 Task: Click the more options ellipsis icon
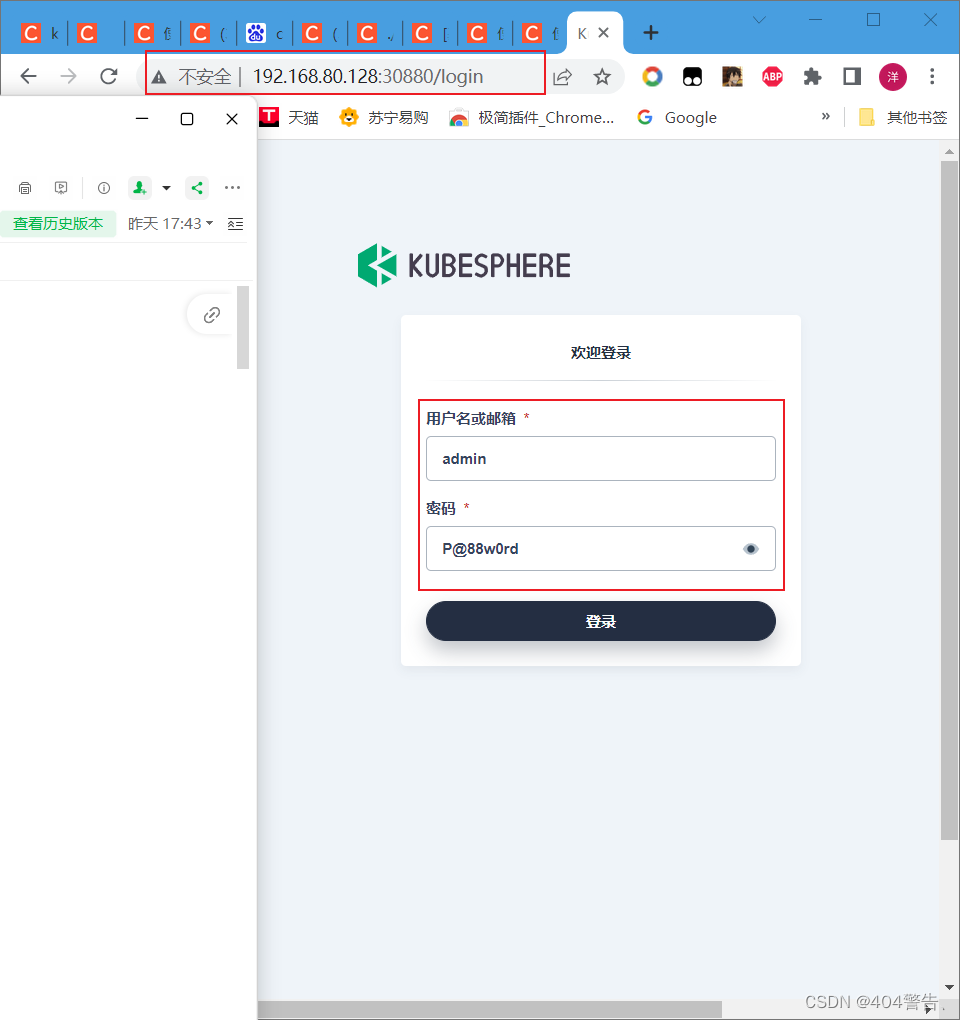tap(232, 187)
